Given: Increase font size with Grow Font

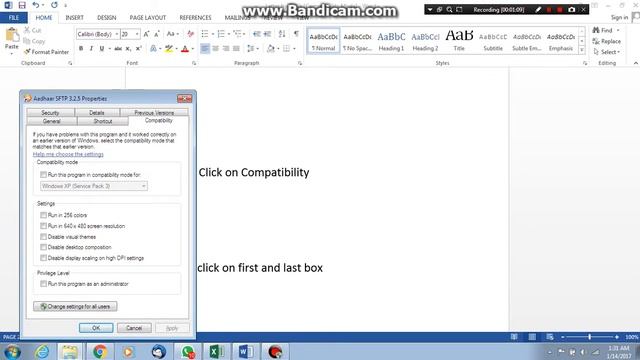Looking at the screenshot, I should point(146,34).
